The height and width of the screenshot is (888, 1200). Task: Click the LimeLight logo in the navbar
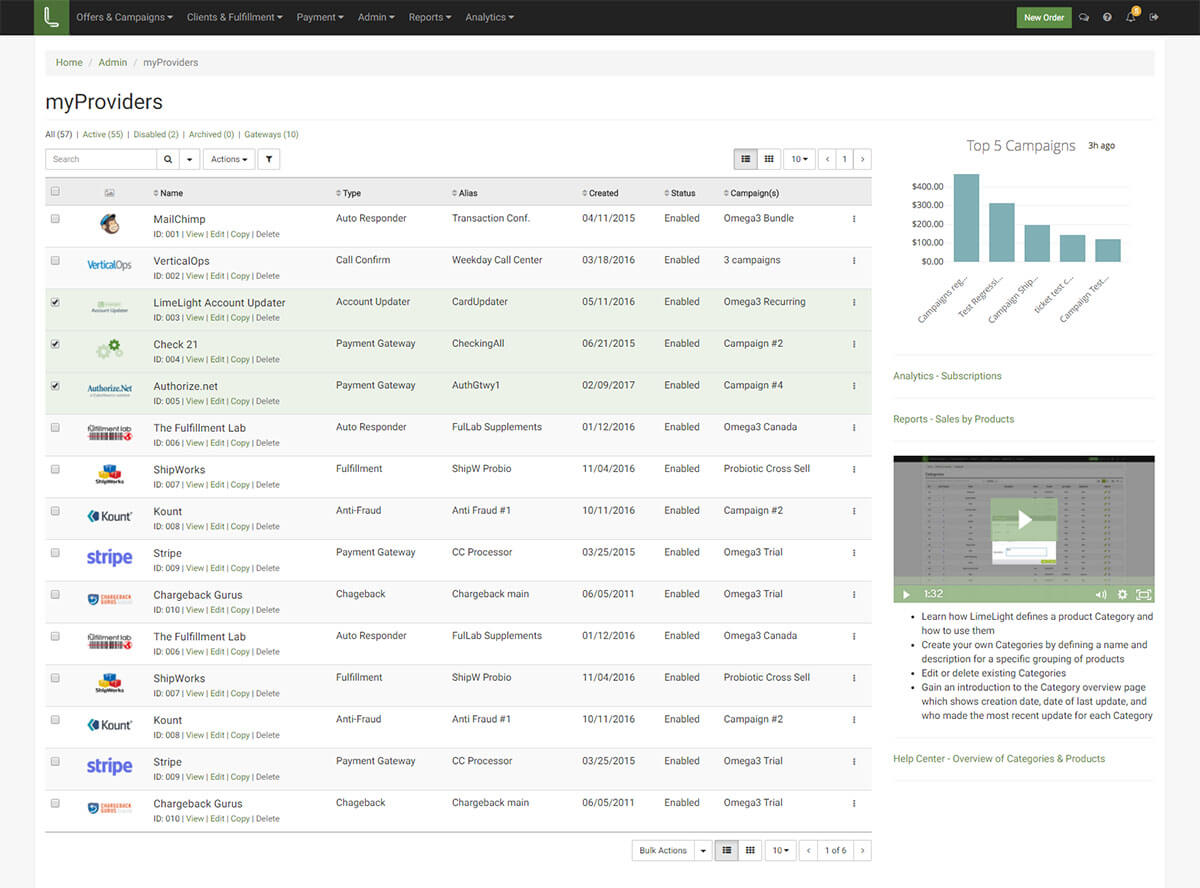coord(51,17)
